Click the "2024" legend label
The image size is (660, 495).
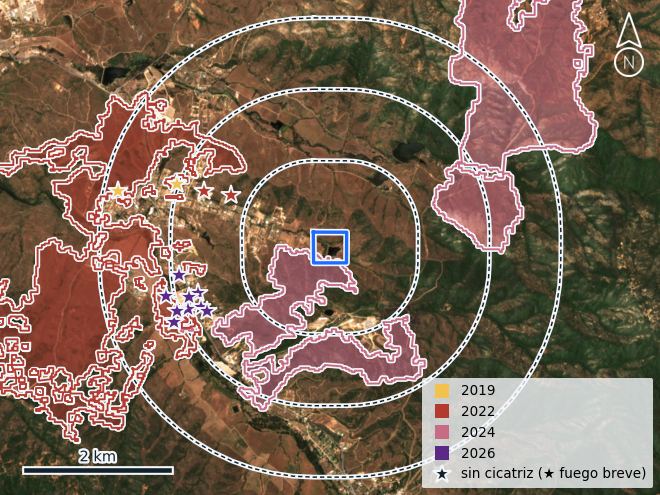point(478,432)
